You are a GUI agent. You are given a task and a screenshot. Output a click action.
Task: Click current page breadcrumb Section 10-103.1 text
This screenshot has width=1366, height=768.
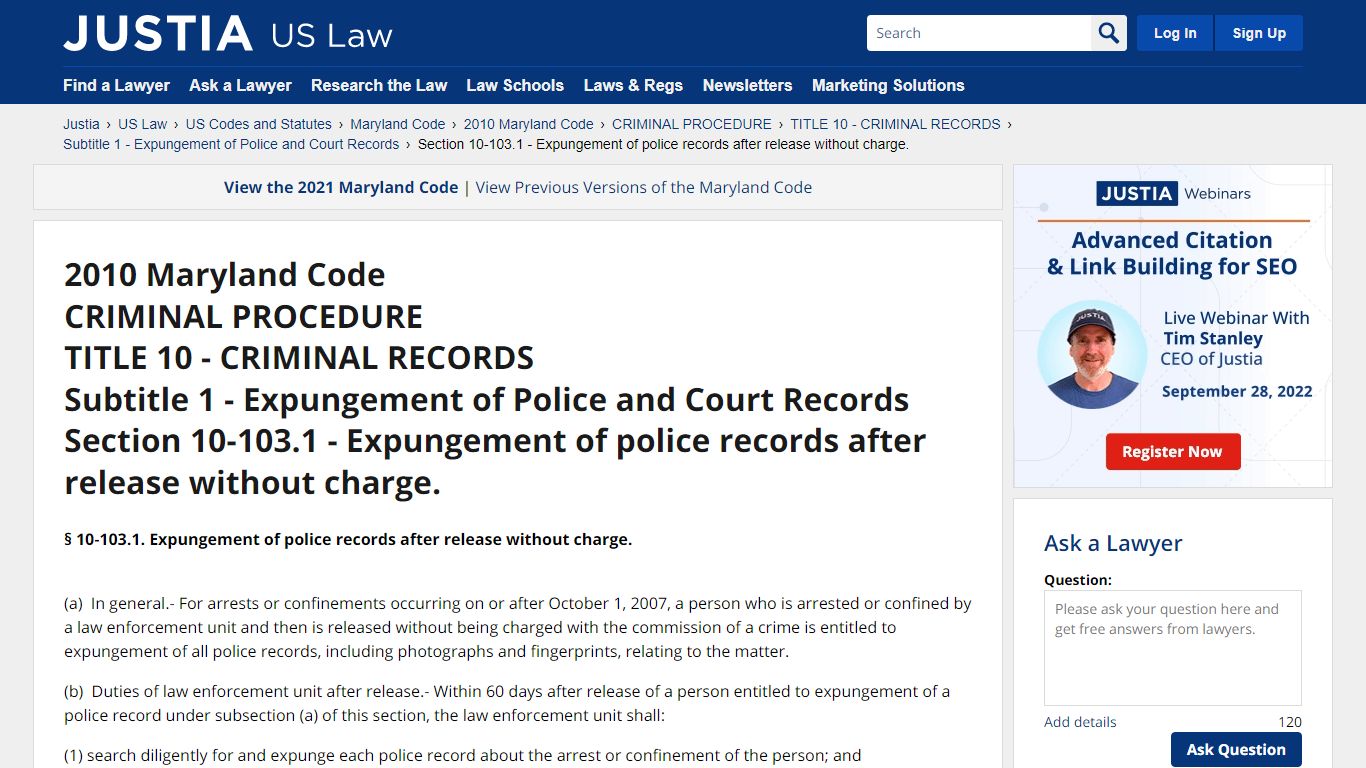(x=663, y=144)
